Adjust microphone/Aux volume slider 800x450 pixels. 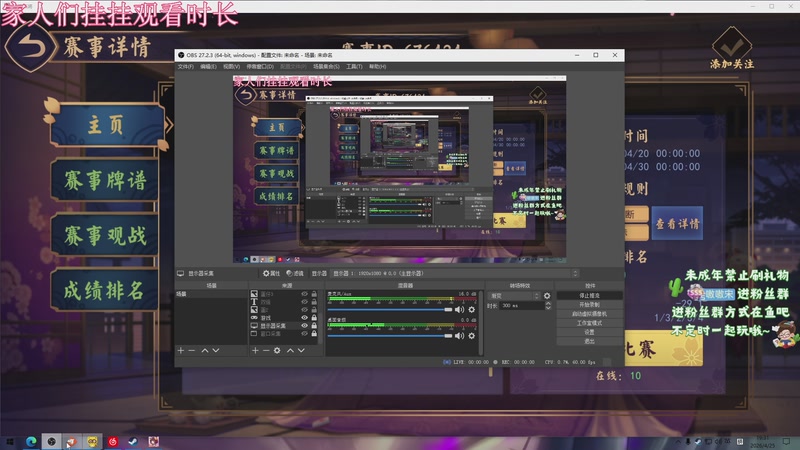tap(390, 309)
